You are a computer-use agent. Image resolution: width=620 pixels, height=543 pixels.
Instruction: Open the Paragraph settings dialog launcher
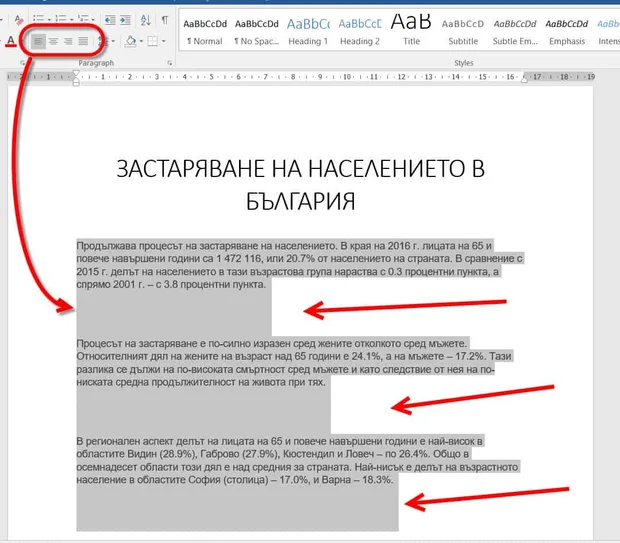(x=170, y=63)
